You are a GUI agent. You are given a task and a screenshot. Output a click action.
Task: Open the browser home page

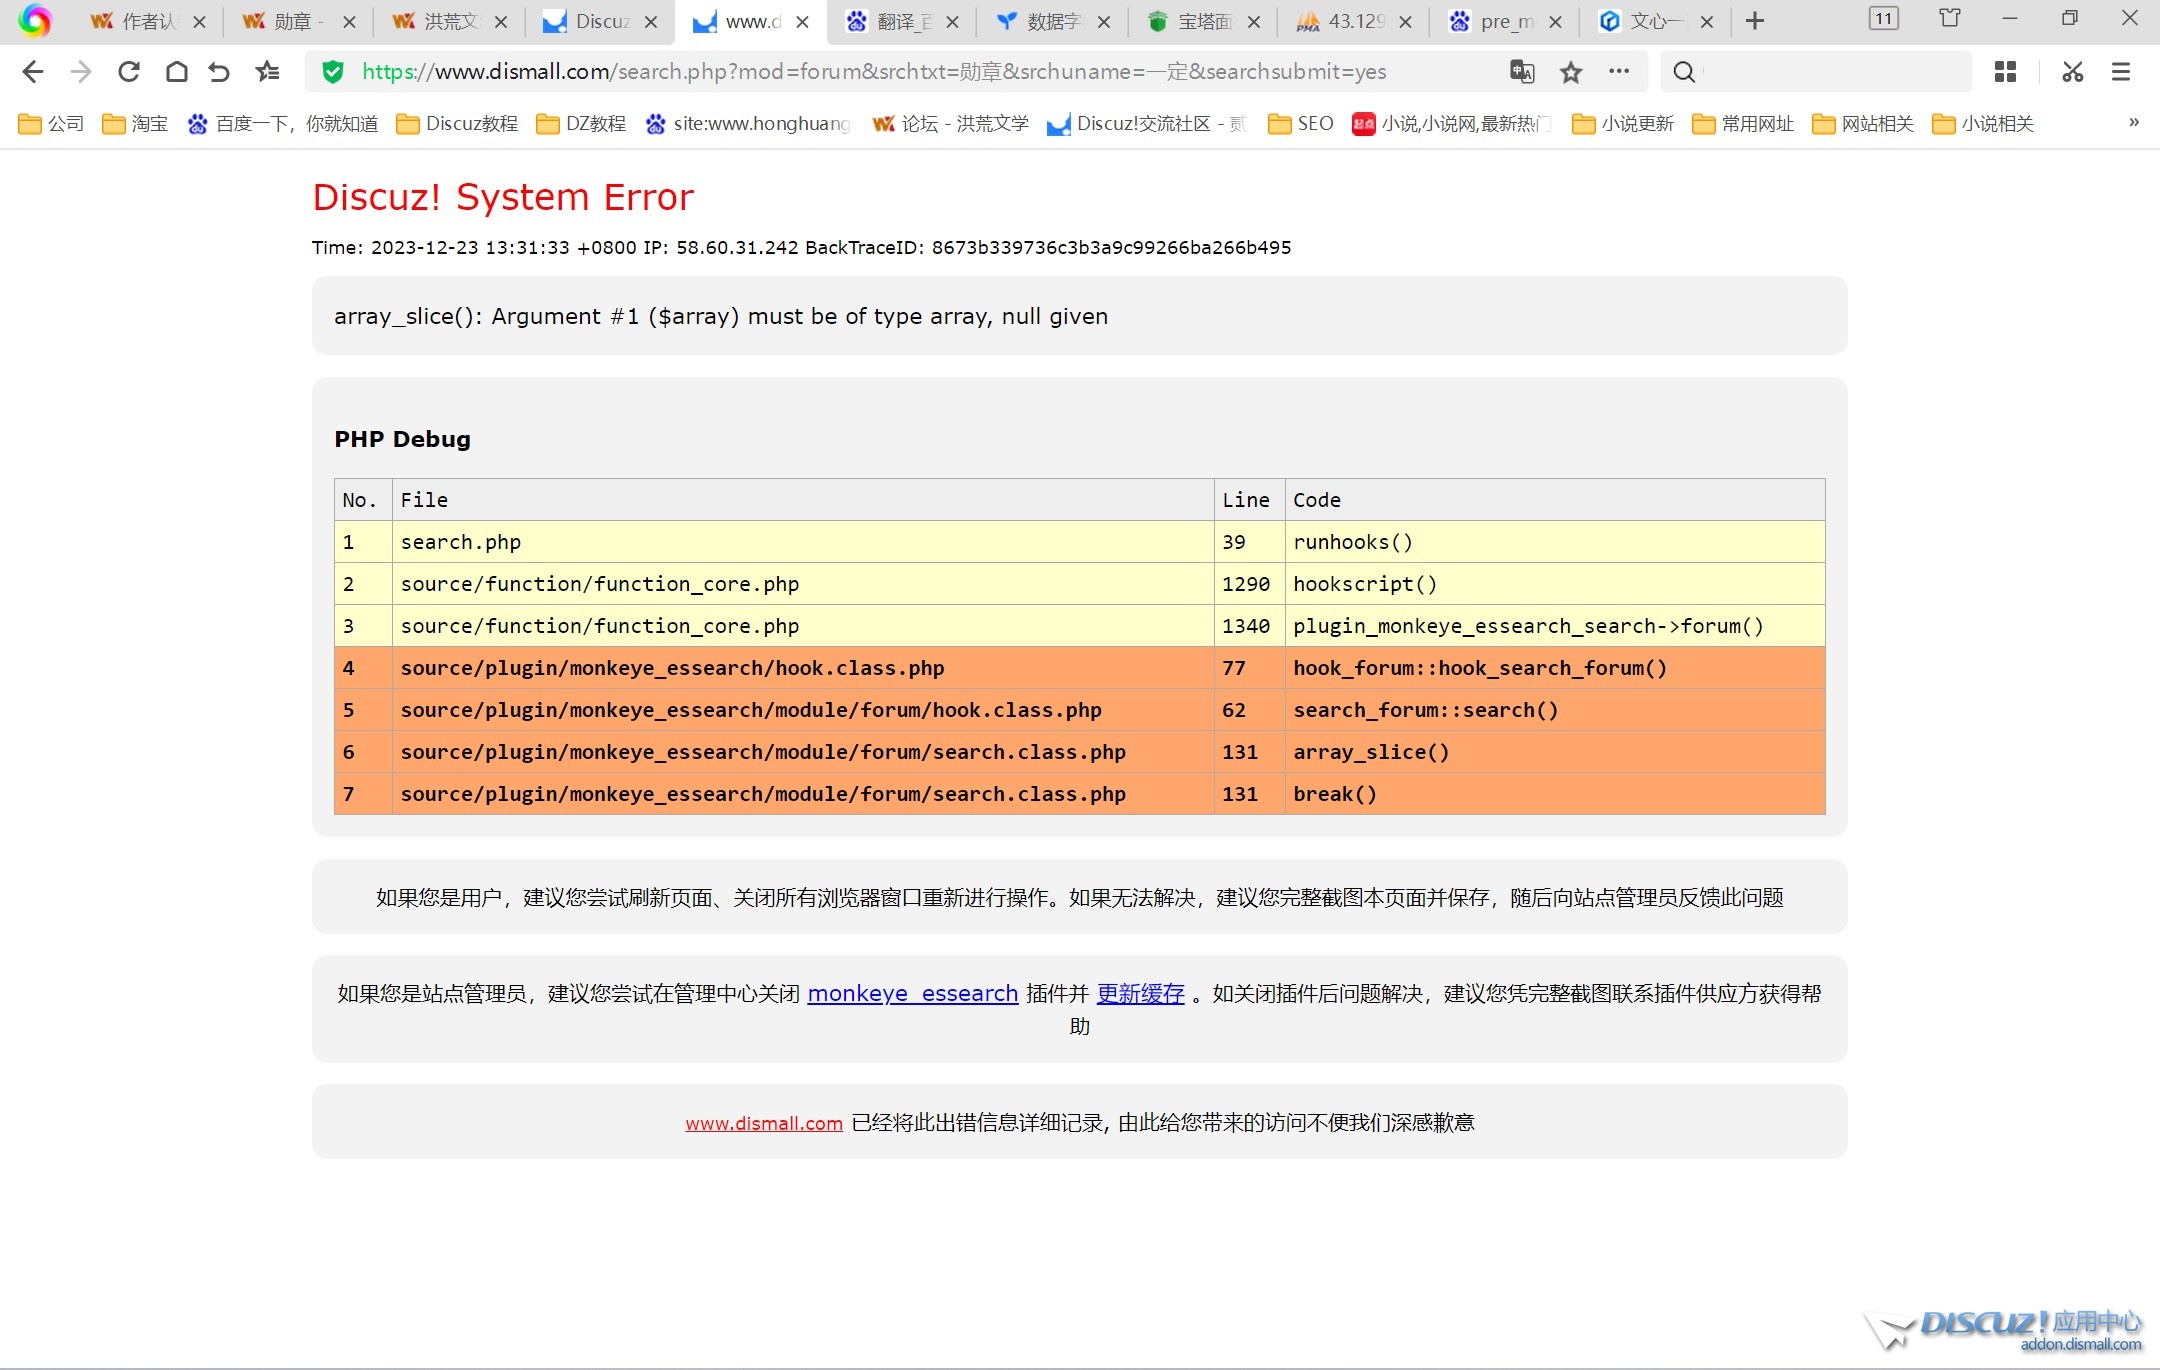[x=177, y=72]
